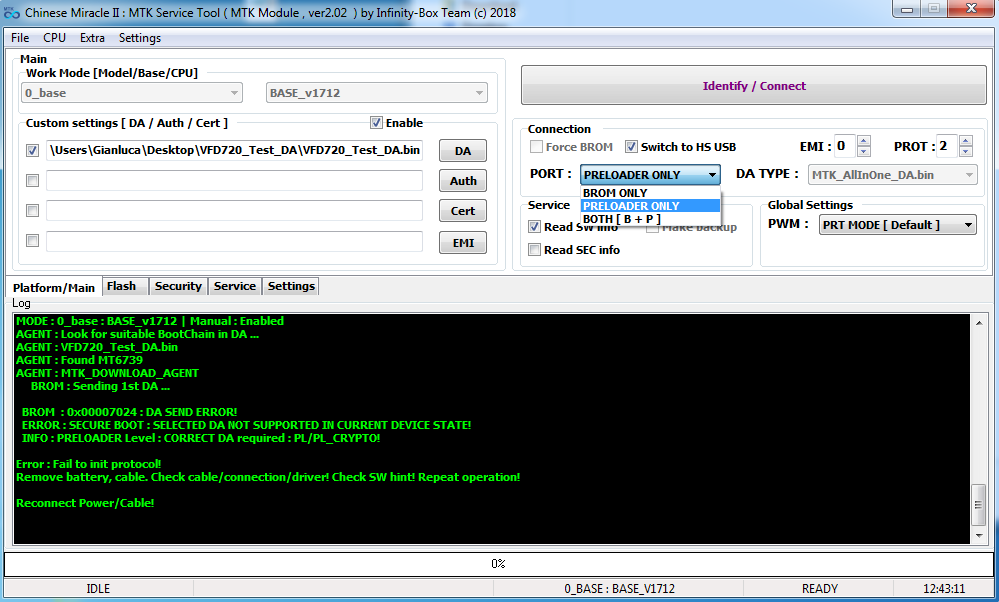Image resolution: width=999 pixels, height=602 pixels.
Task: Click the PROT number field
Action: tap(948, 147)
